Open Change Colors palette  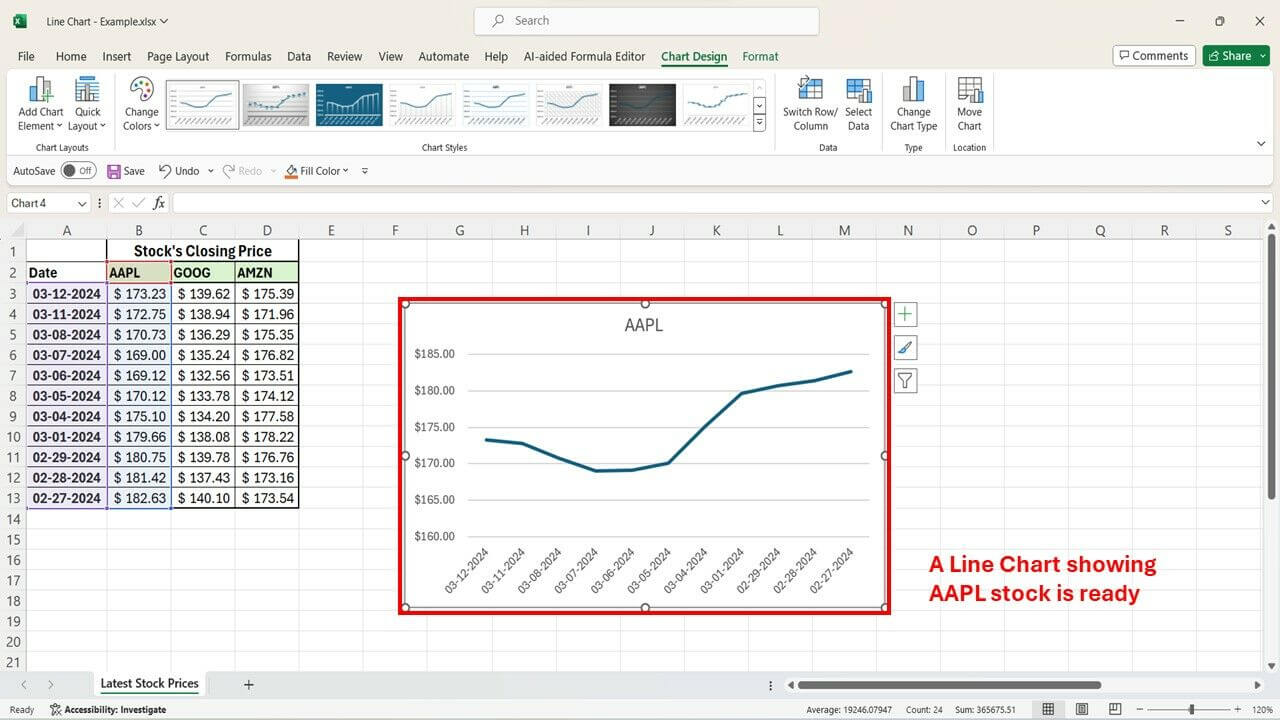click(x=142, y=104)
